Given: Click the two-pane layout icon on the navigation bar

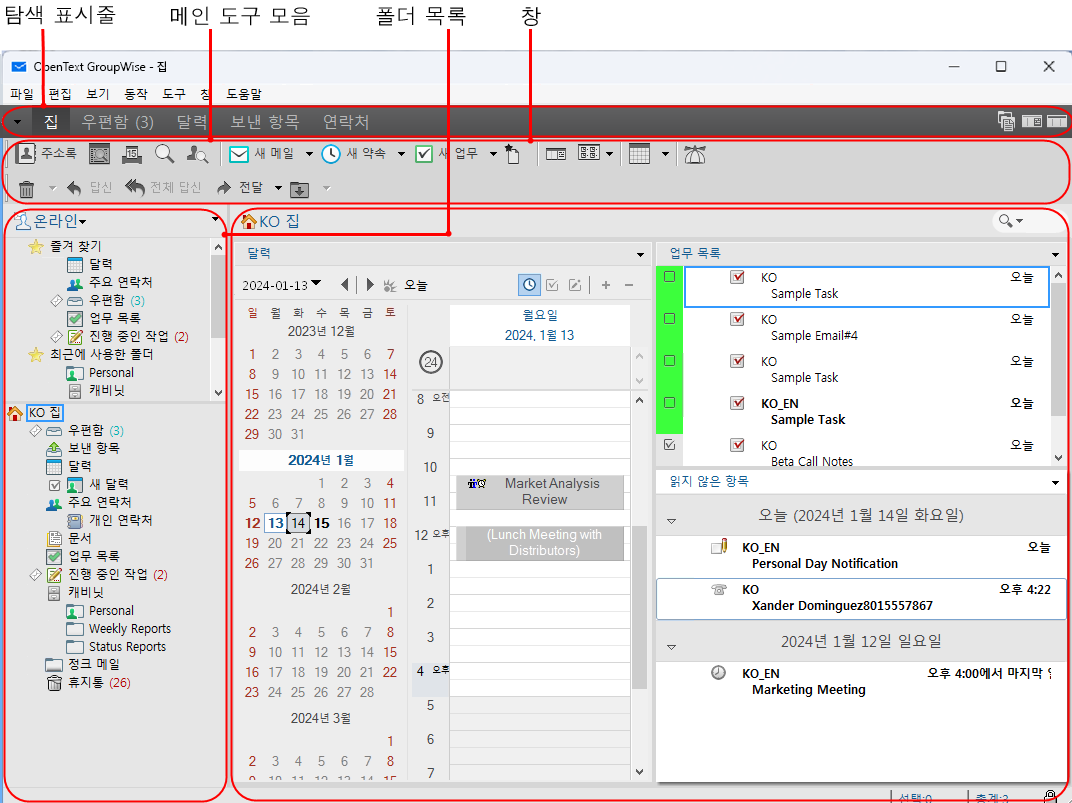Looking at the screenshot, I should click(1032, 122).
